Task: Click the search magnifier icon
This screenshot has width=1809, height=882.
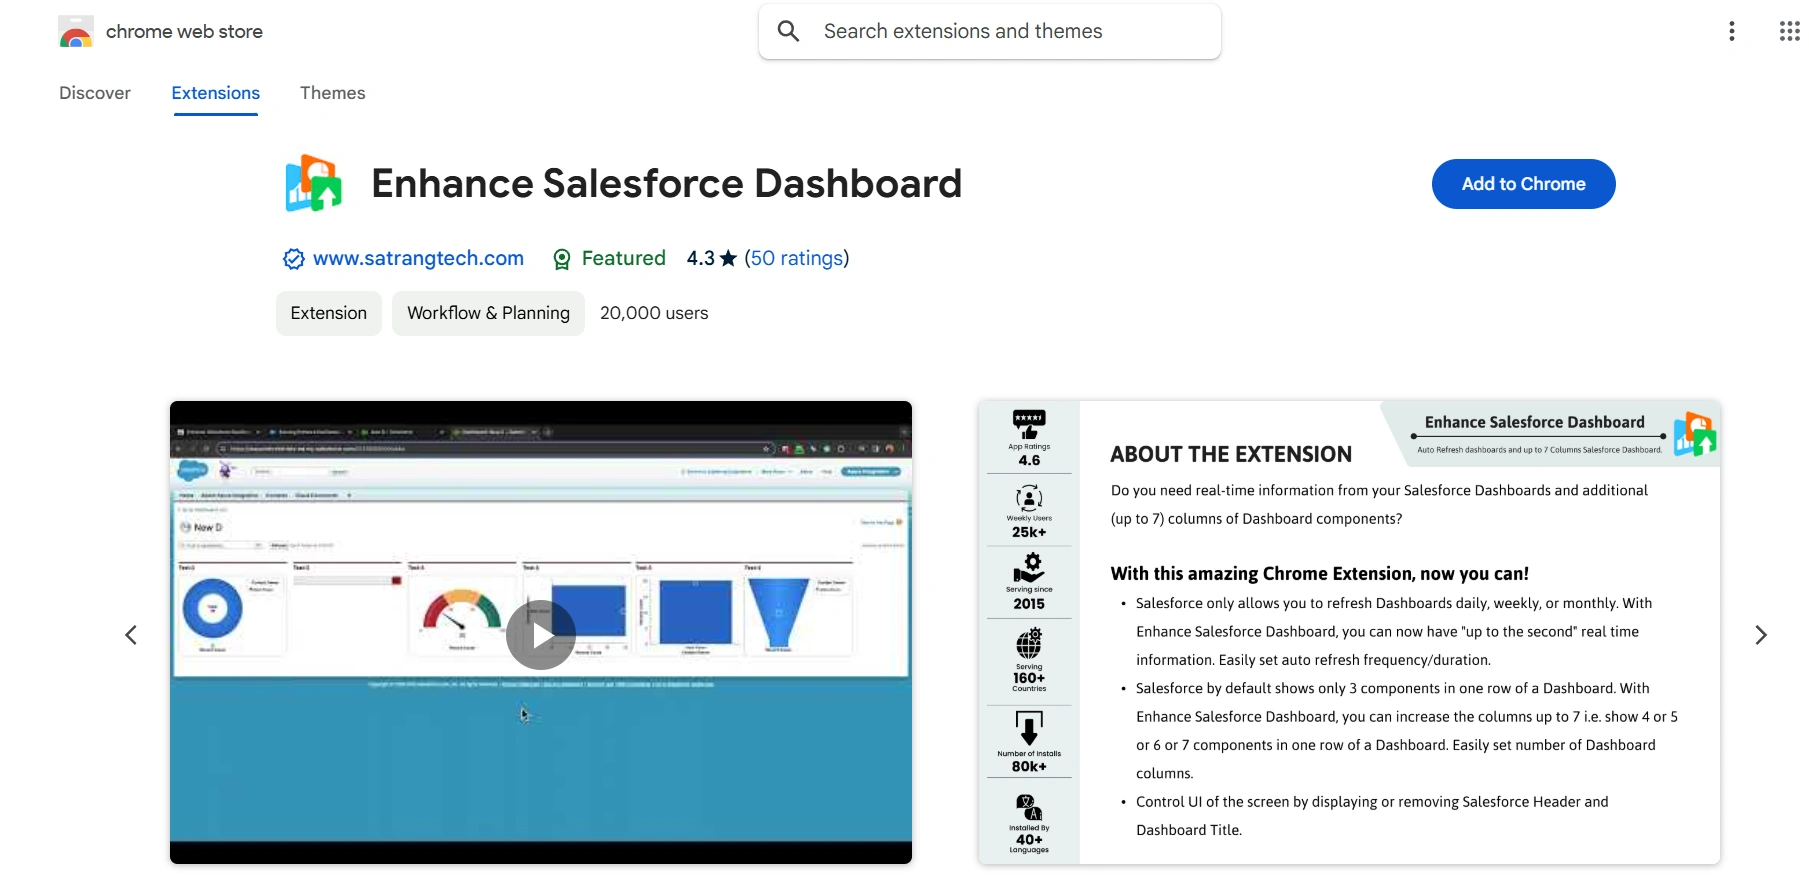Action: (788, 31)
